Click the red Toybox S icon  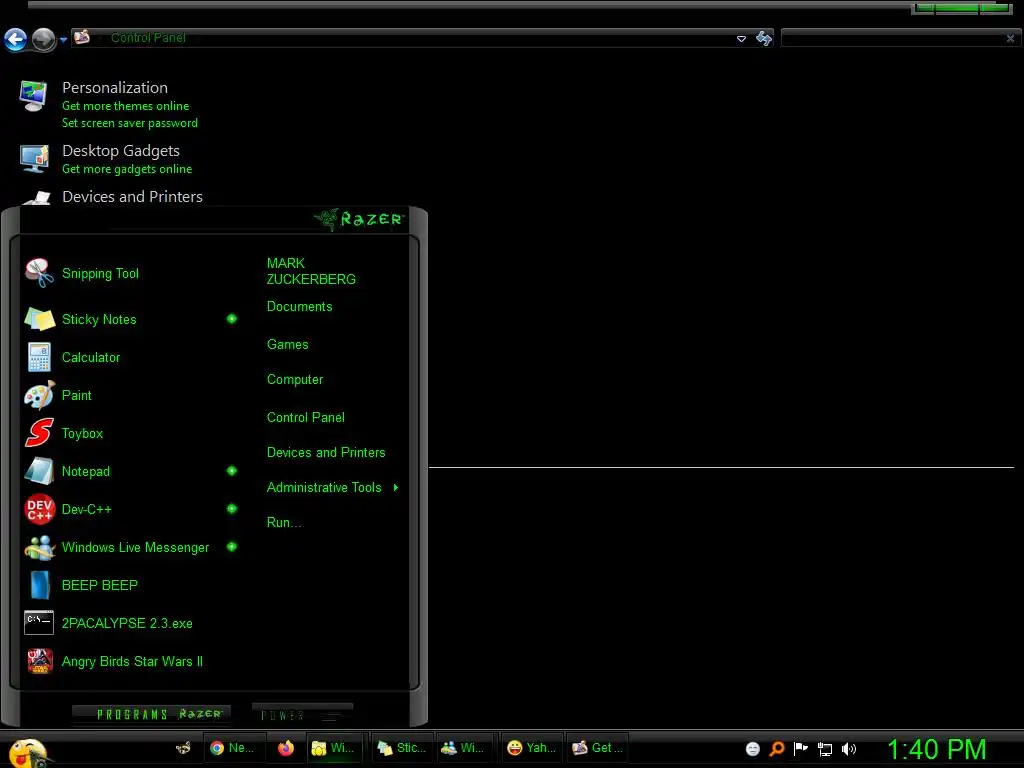coord(39,433)
